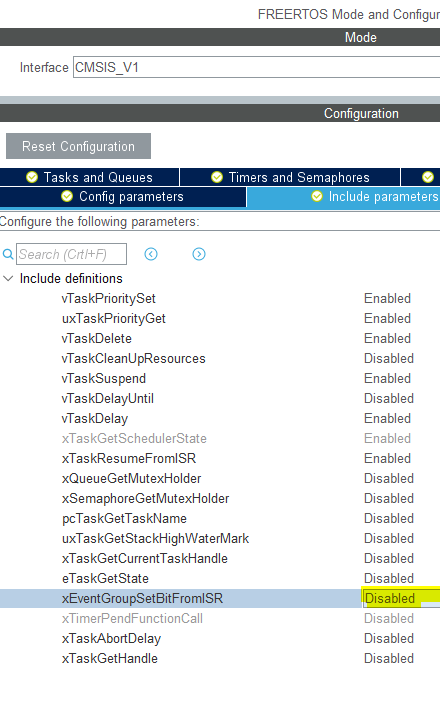Select the uxTaskGetStackHighWaterMark row label
Viewport: 440px width, 701px height.
[156, 538]
